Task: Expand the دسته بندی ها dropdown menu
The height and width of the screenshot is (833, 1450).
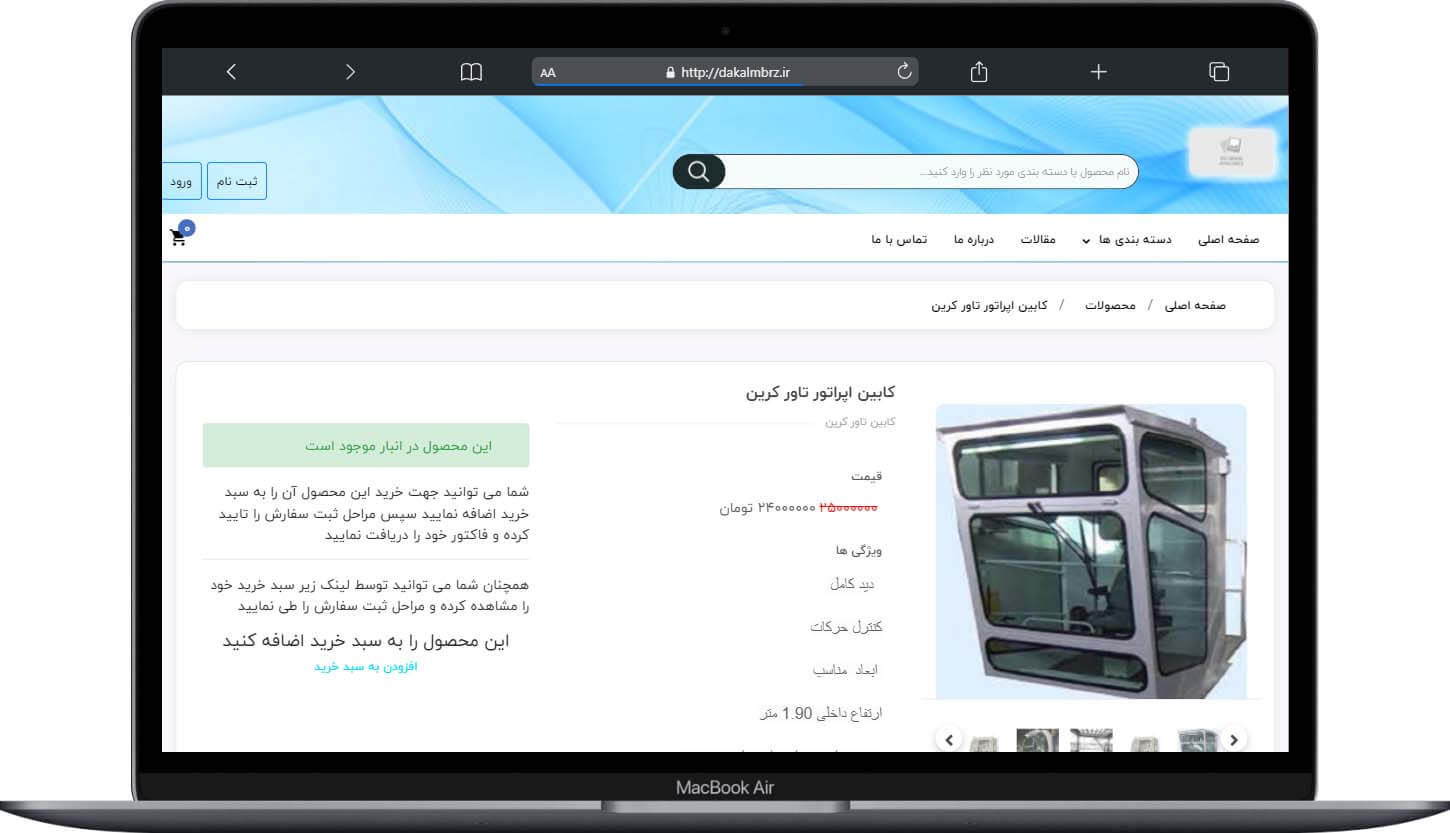Action: 1127,240
